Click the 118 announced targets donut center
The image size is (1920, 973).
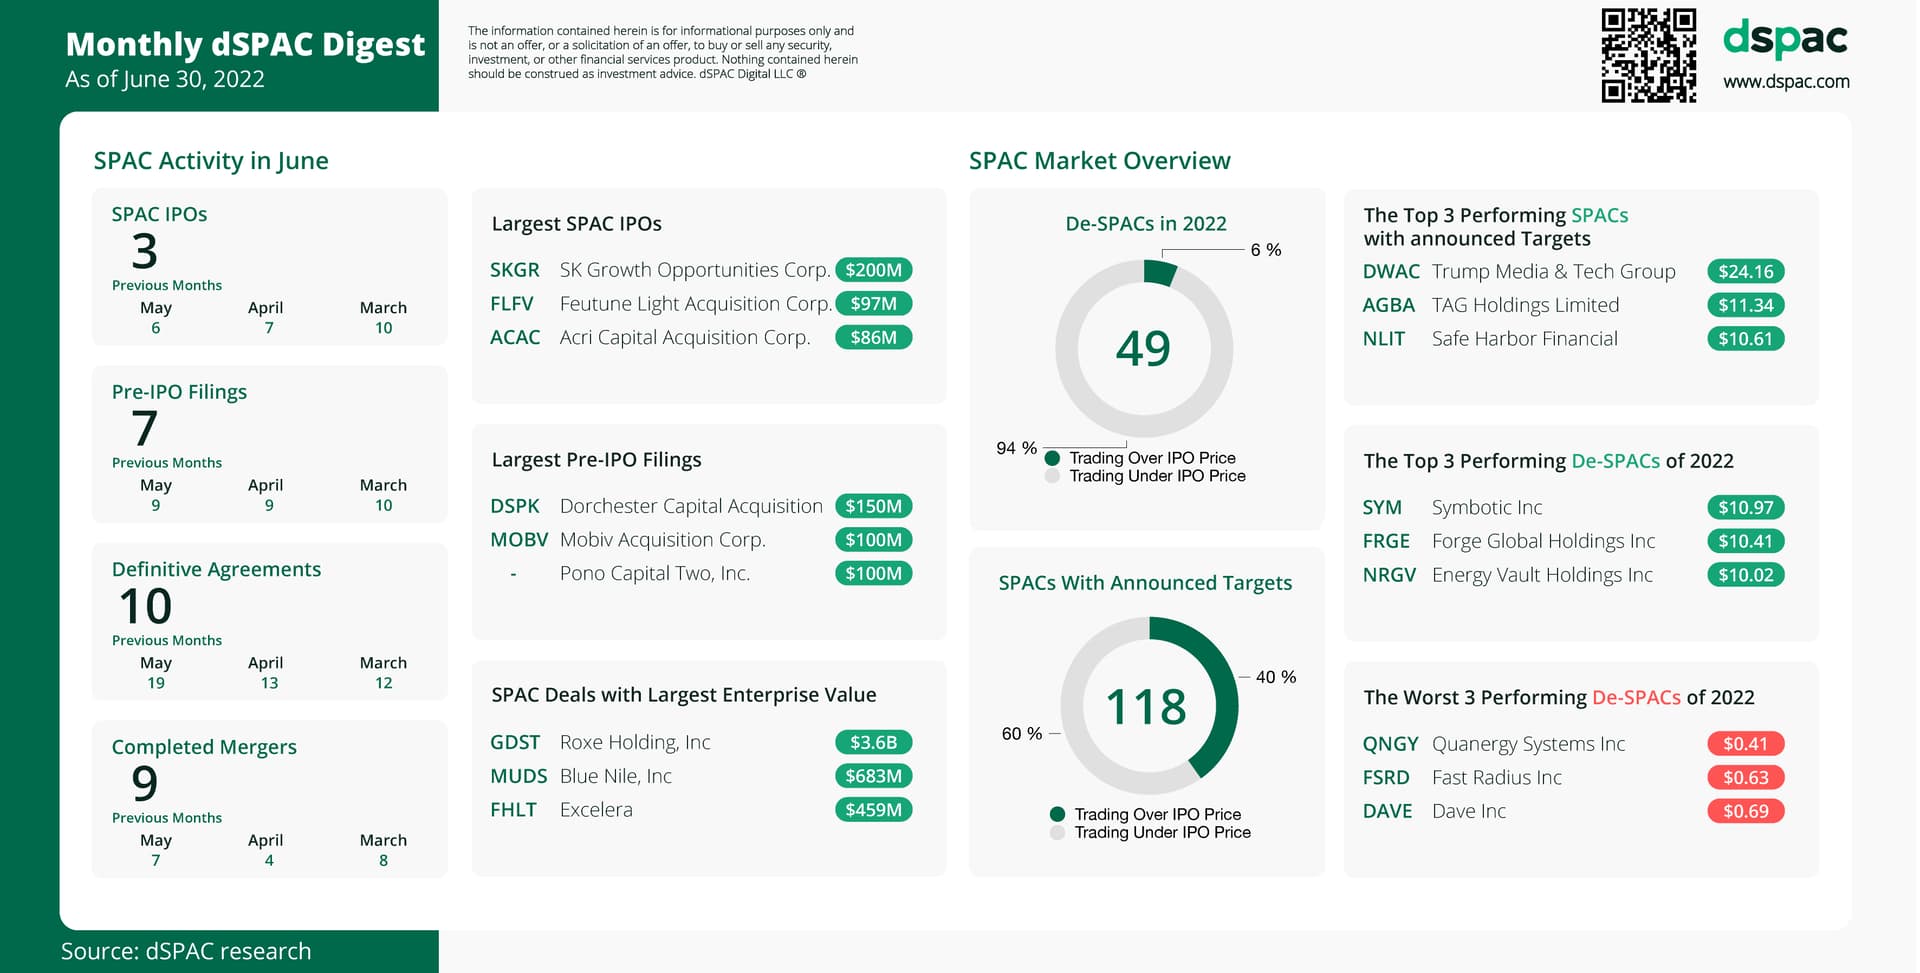(1146, 707)
